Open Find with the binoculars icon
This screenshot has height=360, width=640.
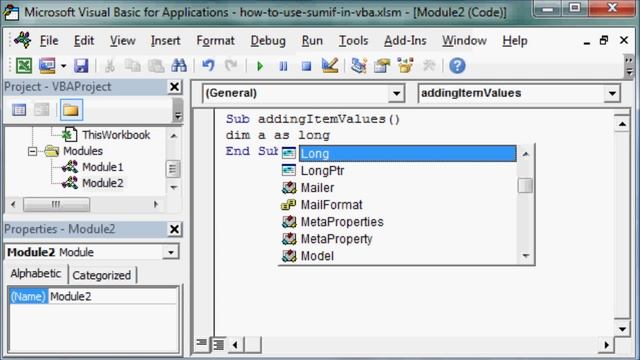(179, 65)
